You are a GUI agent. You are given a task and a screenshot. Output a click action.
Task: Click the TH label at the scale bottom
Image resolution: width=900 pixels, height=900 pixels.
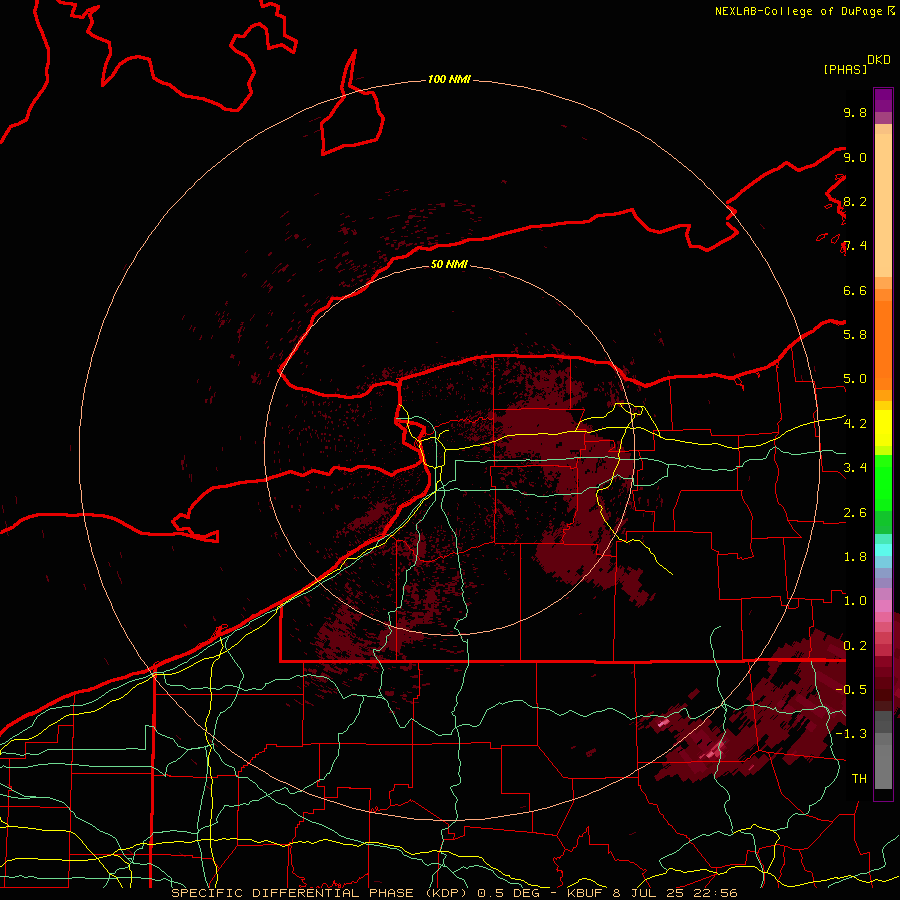[x=859, y=778]
